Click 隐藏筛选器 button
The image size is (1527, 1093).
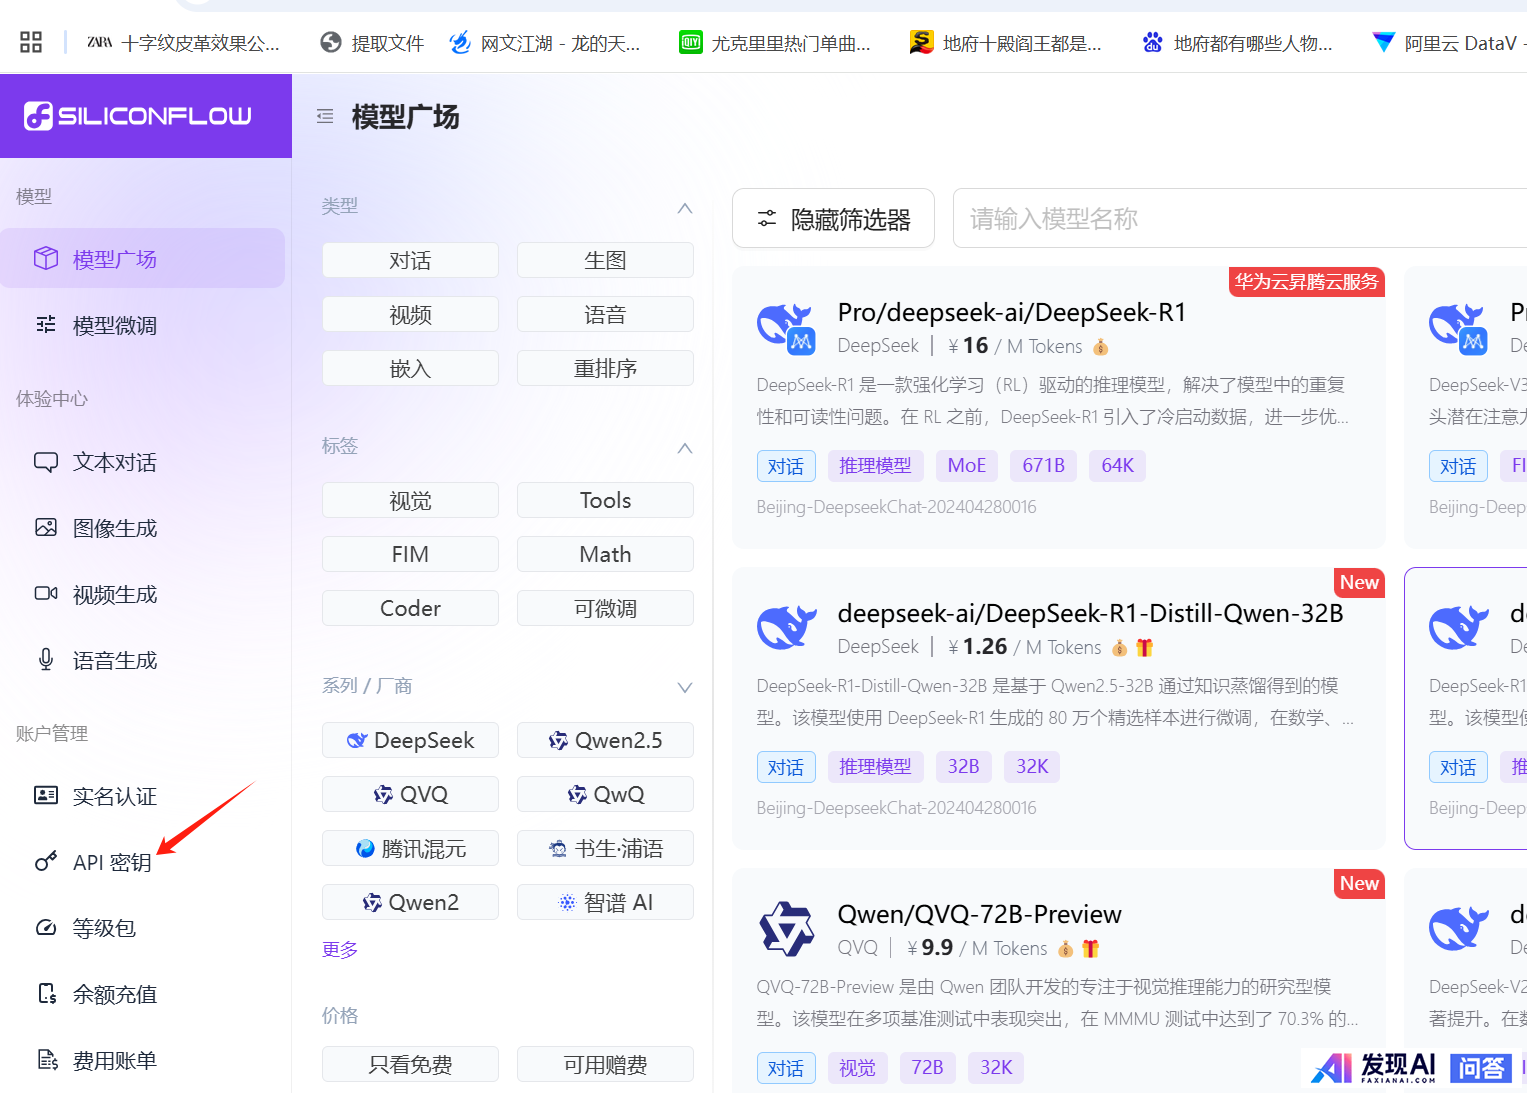click(833, 218)
